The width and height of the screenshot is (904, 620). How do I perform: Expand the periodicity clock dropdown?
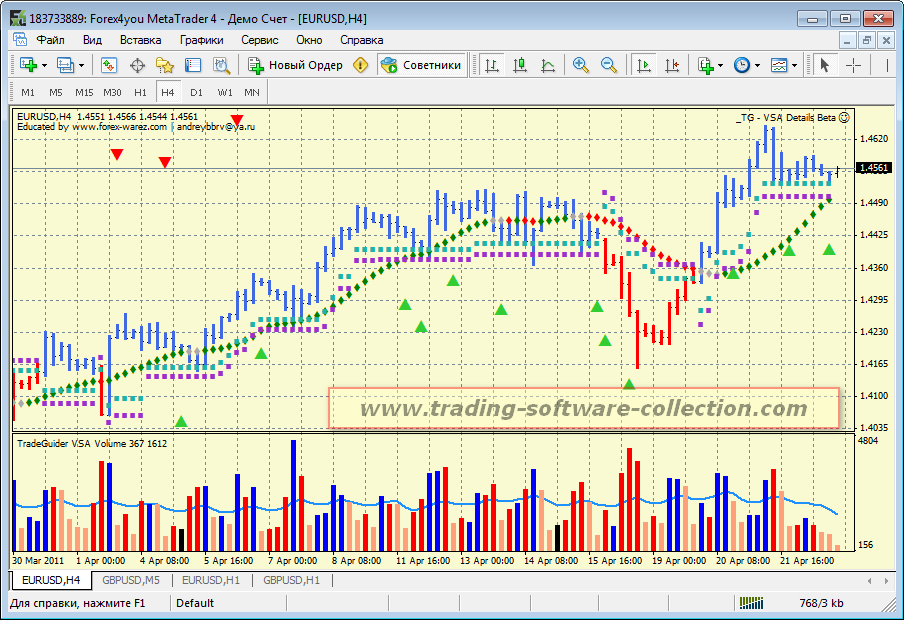pyautogui.click(x=758, y=65)
